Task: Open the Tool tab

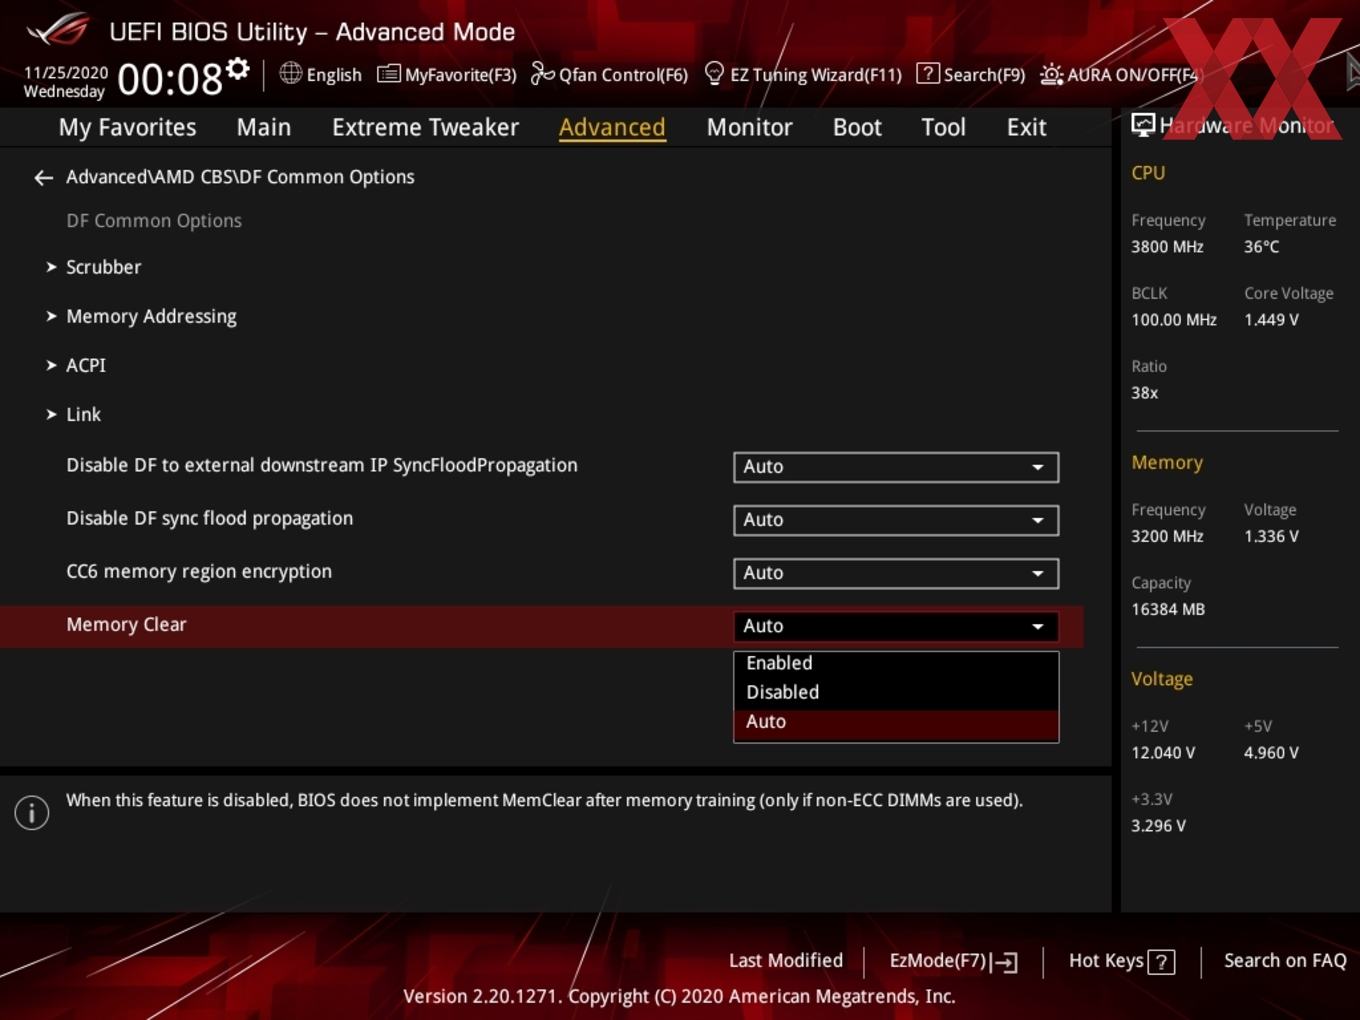Action: [943, 127]
